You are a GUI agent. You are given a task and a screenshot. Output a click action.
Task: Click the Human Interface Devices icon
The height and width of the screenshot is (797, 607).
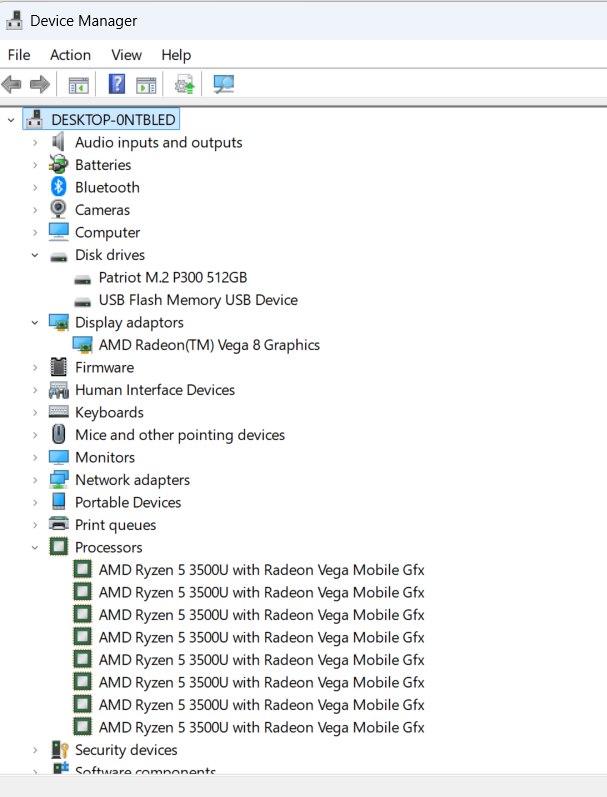click(x=58, y=390)
